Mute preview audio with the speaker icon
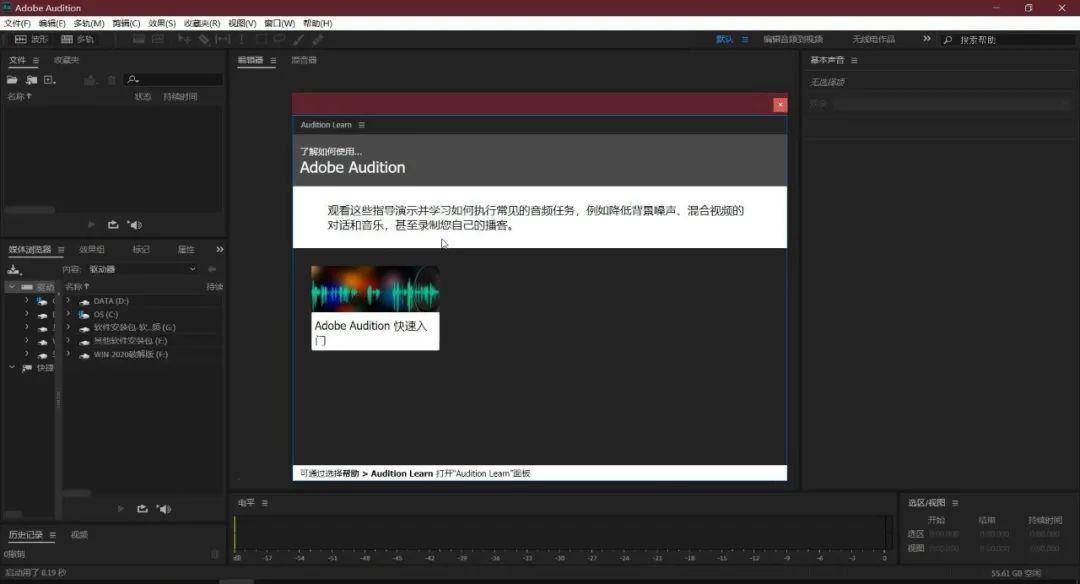1080x584 pixels. pyautogui.click(x=135, y=225)
